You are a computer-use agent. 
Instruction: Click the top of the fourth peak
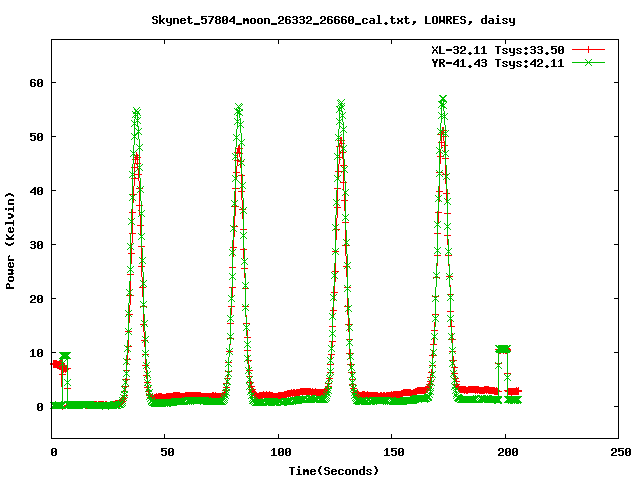pyautogui.click(x=442, y=100)
